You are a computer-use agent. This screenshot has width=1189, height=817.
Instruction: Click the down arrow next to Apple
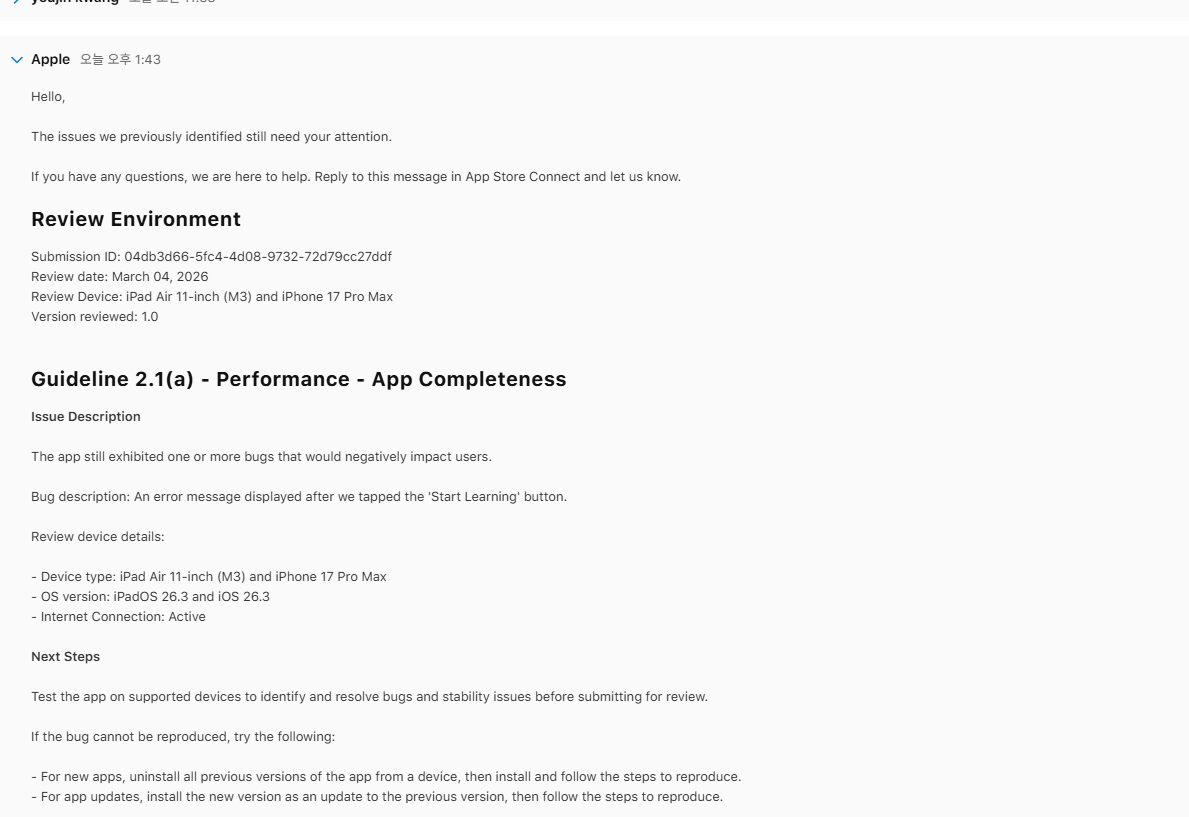point(16,59)
